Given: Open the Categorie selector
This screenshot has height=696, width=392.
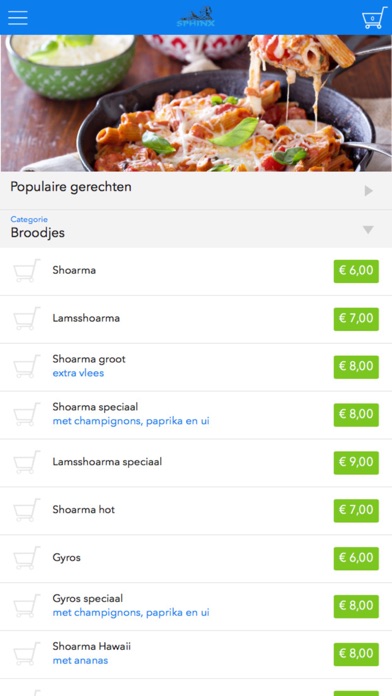Looking at the screenshot, I should (196, 229).
